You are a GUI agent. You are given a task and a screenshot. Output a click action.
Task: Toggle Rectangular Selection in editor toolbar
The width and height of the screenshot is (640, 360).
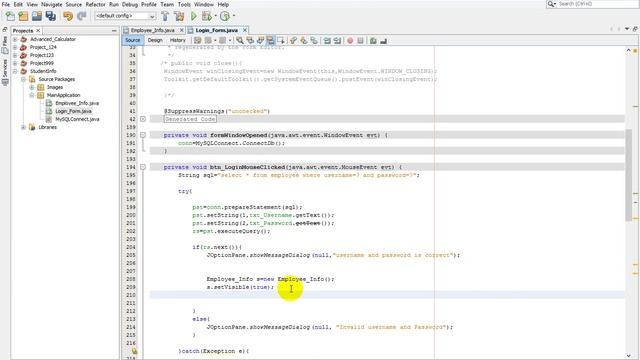(281, 40)
